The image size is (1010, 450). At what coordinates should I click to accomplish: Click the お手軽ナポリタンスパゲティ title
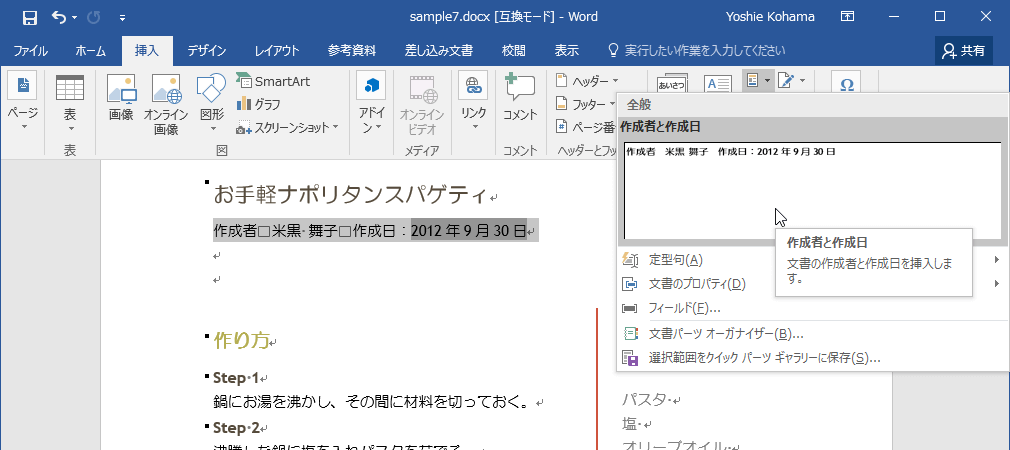pyautogui.click(x=352, y=193)
